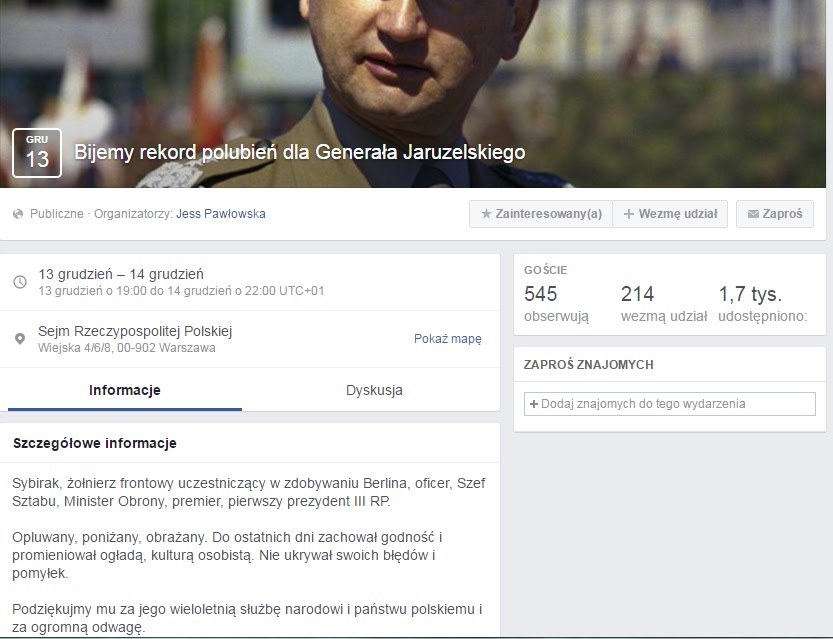Click the star icon on Zainteresowany(a)

click(486, 214)
